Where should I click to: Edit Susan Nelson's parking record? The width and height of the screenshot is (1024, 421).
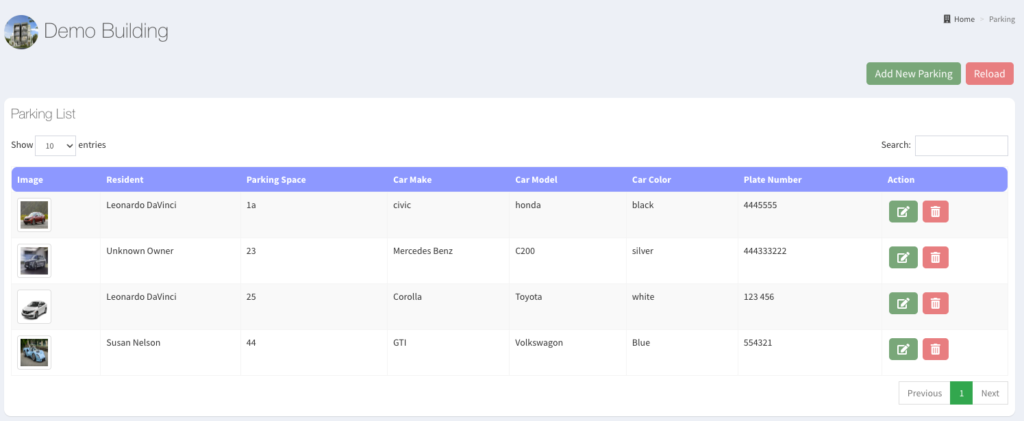[902, 349]
